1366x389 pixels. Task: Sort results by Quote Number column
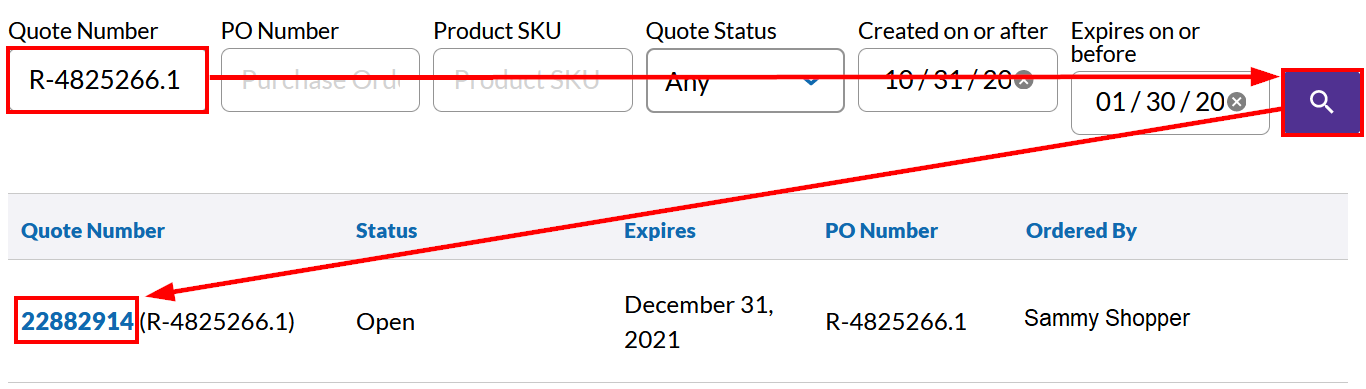[93, 231]
